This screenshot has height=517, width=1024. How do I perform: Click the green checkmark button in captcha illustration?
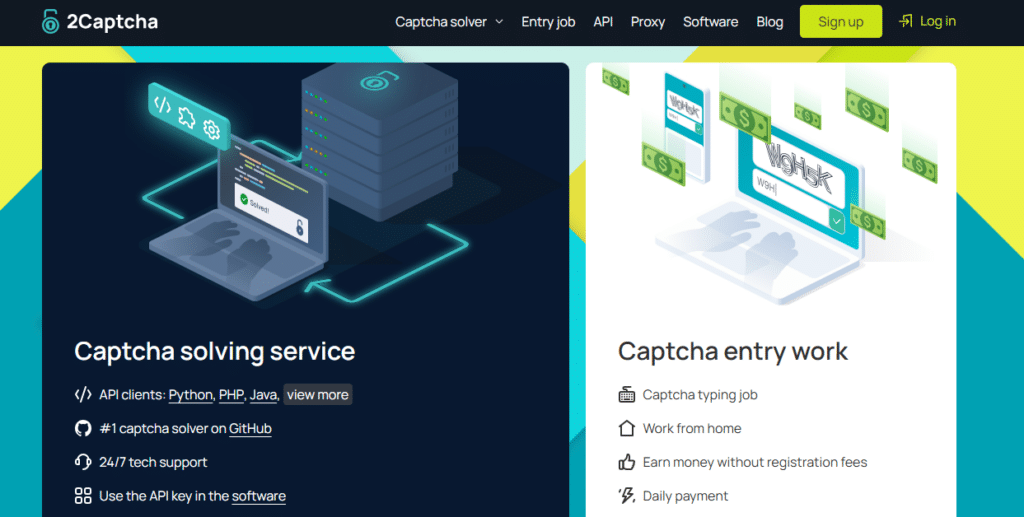coord(837,221)
